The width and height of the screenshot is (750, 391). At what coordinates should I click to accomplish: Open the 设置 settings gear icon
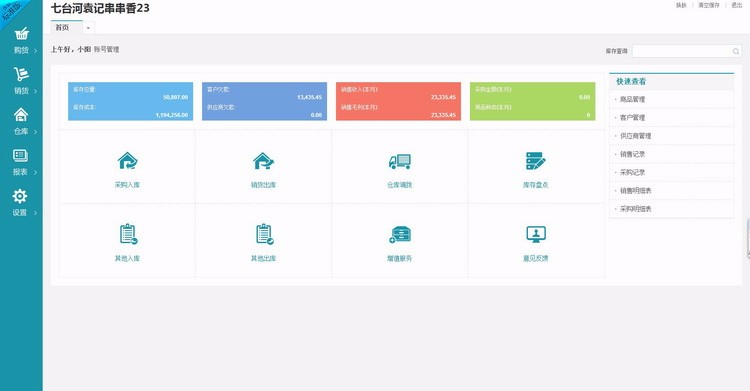(20, 196)
